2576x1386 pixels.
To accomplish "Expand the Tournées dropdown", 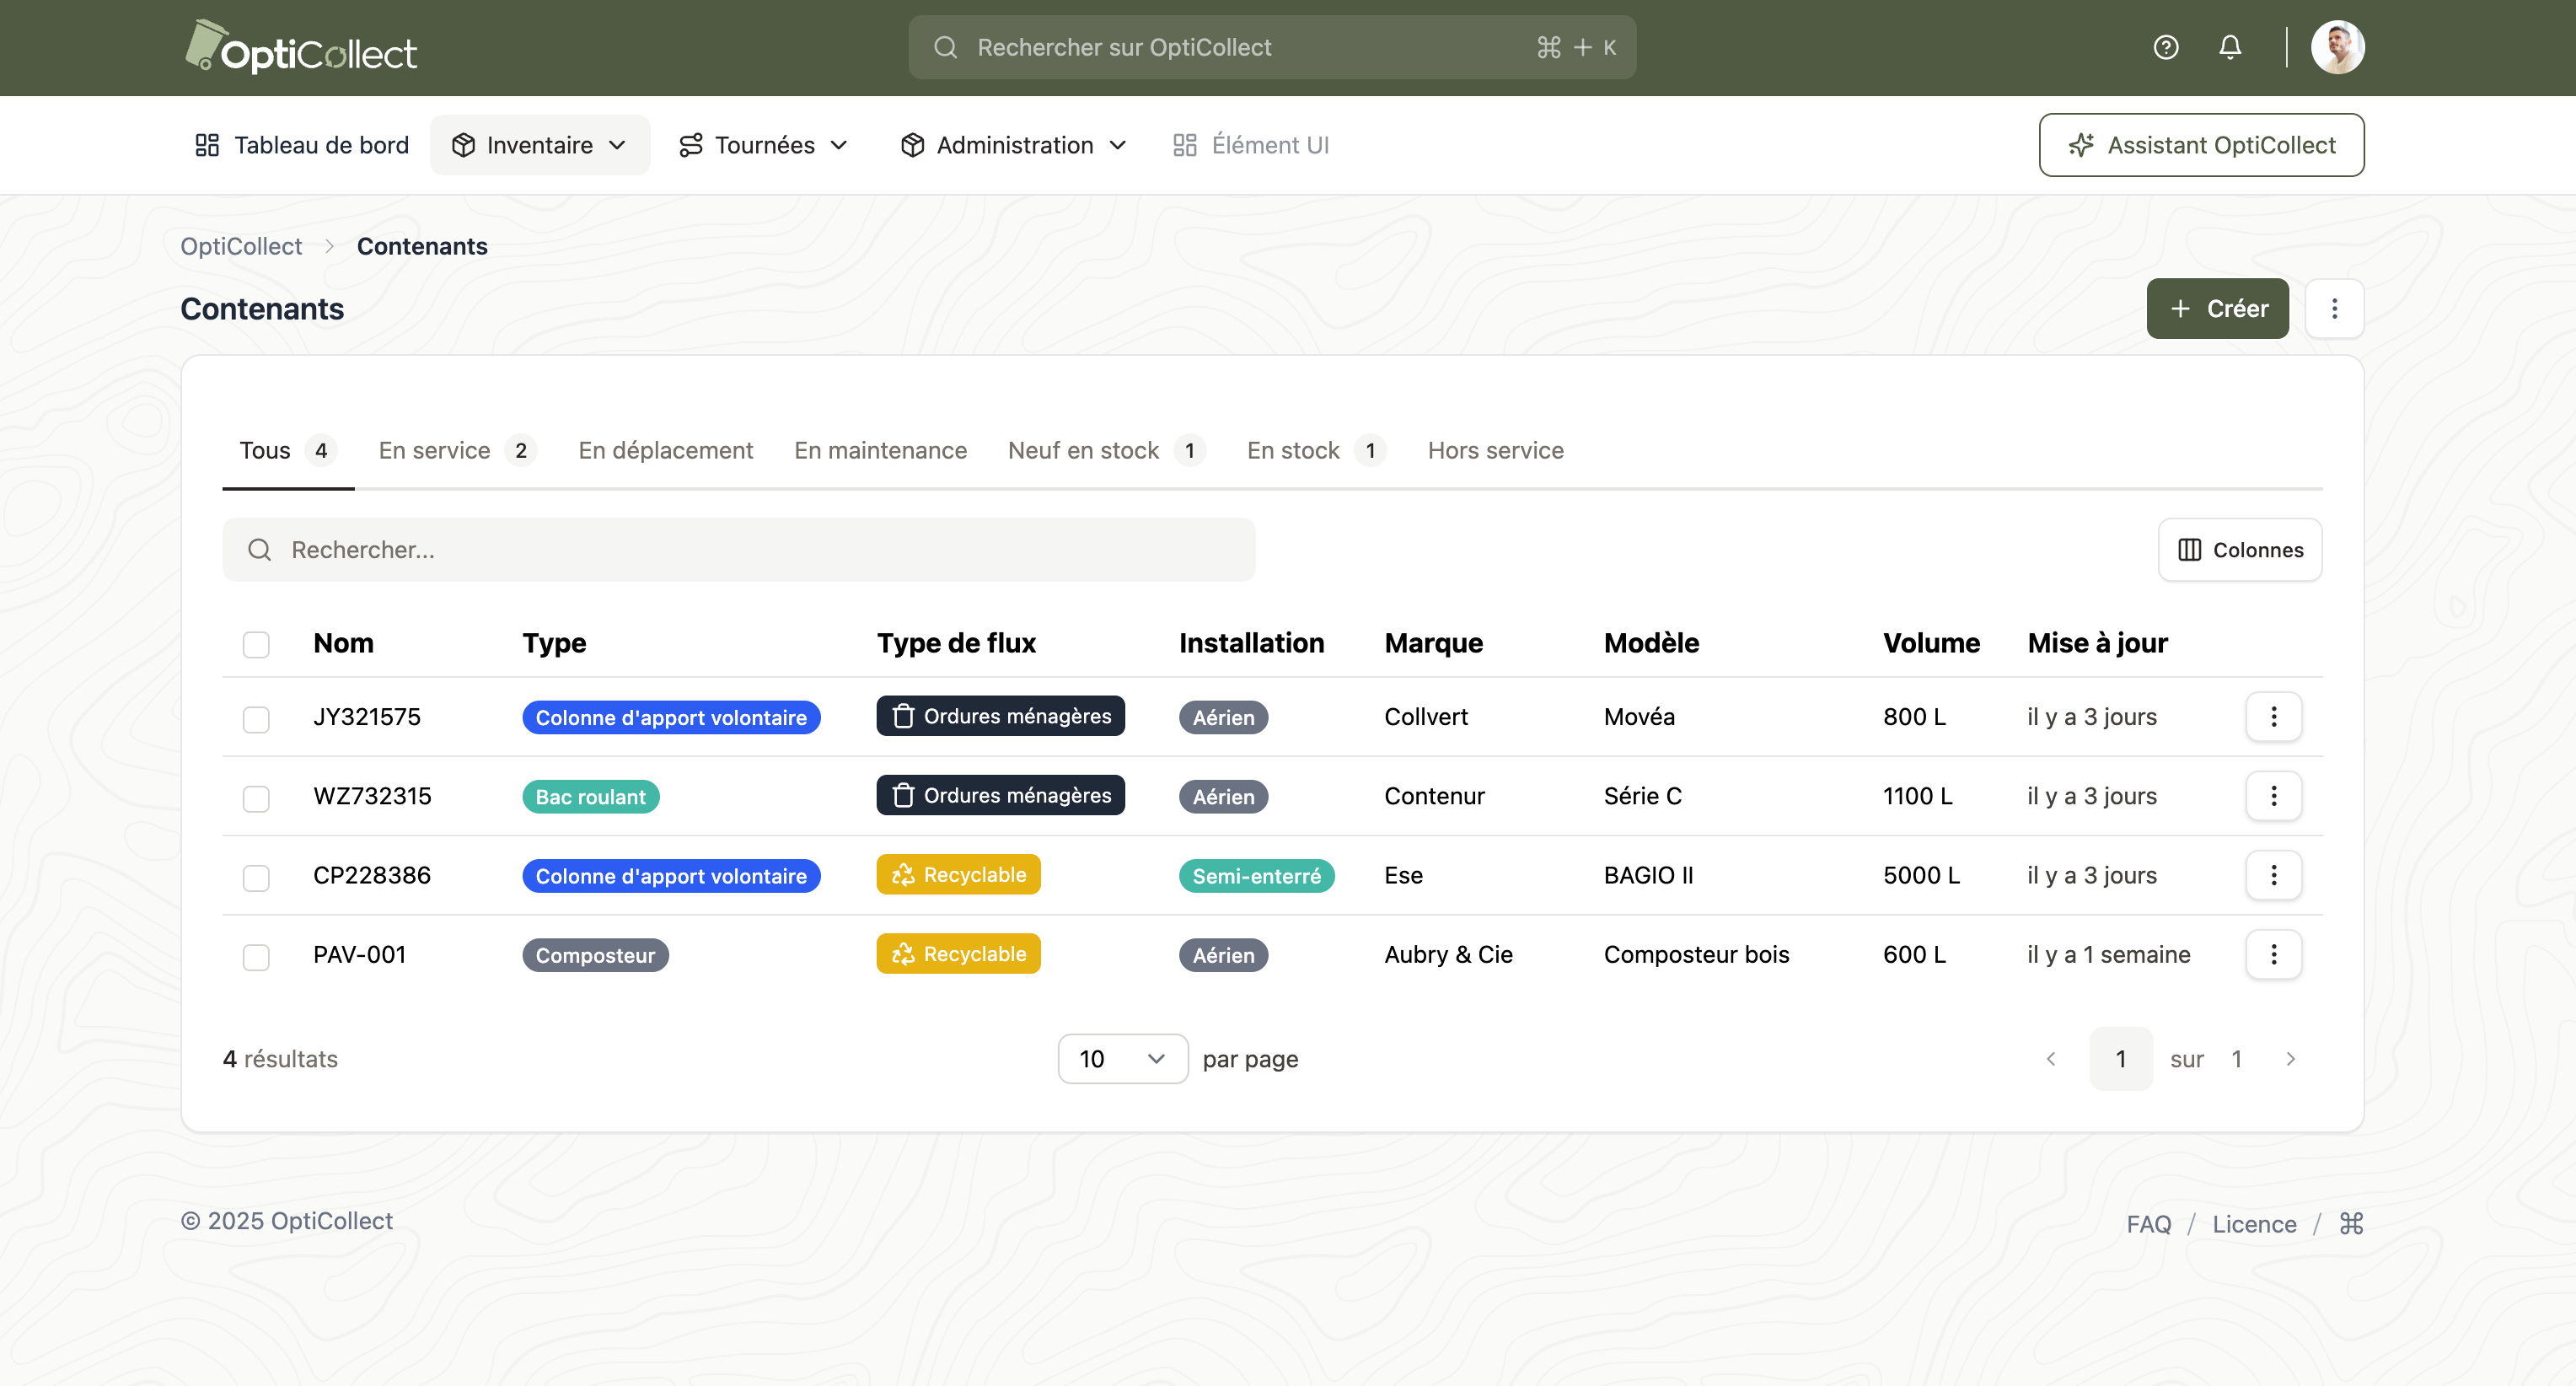I will pyautogui.click(x=763, y=145).
